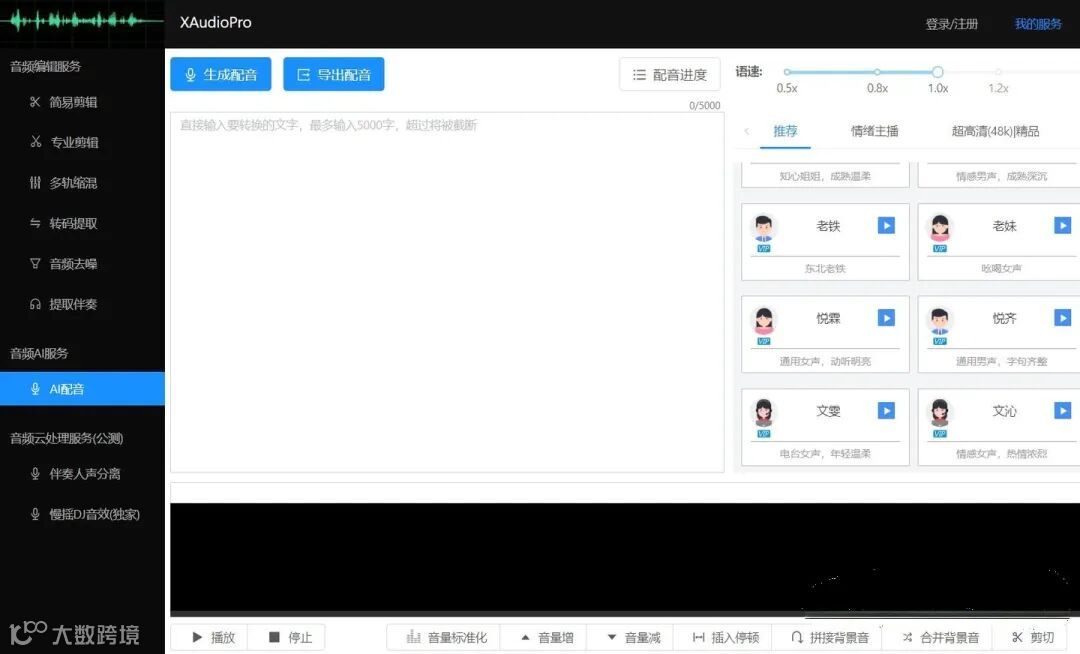Click the 通用男声，字句齐整 description
The width and height of the screenshot is (1080, 654).
1001,361
